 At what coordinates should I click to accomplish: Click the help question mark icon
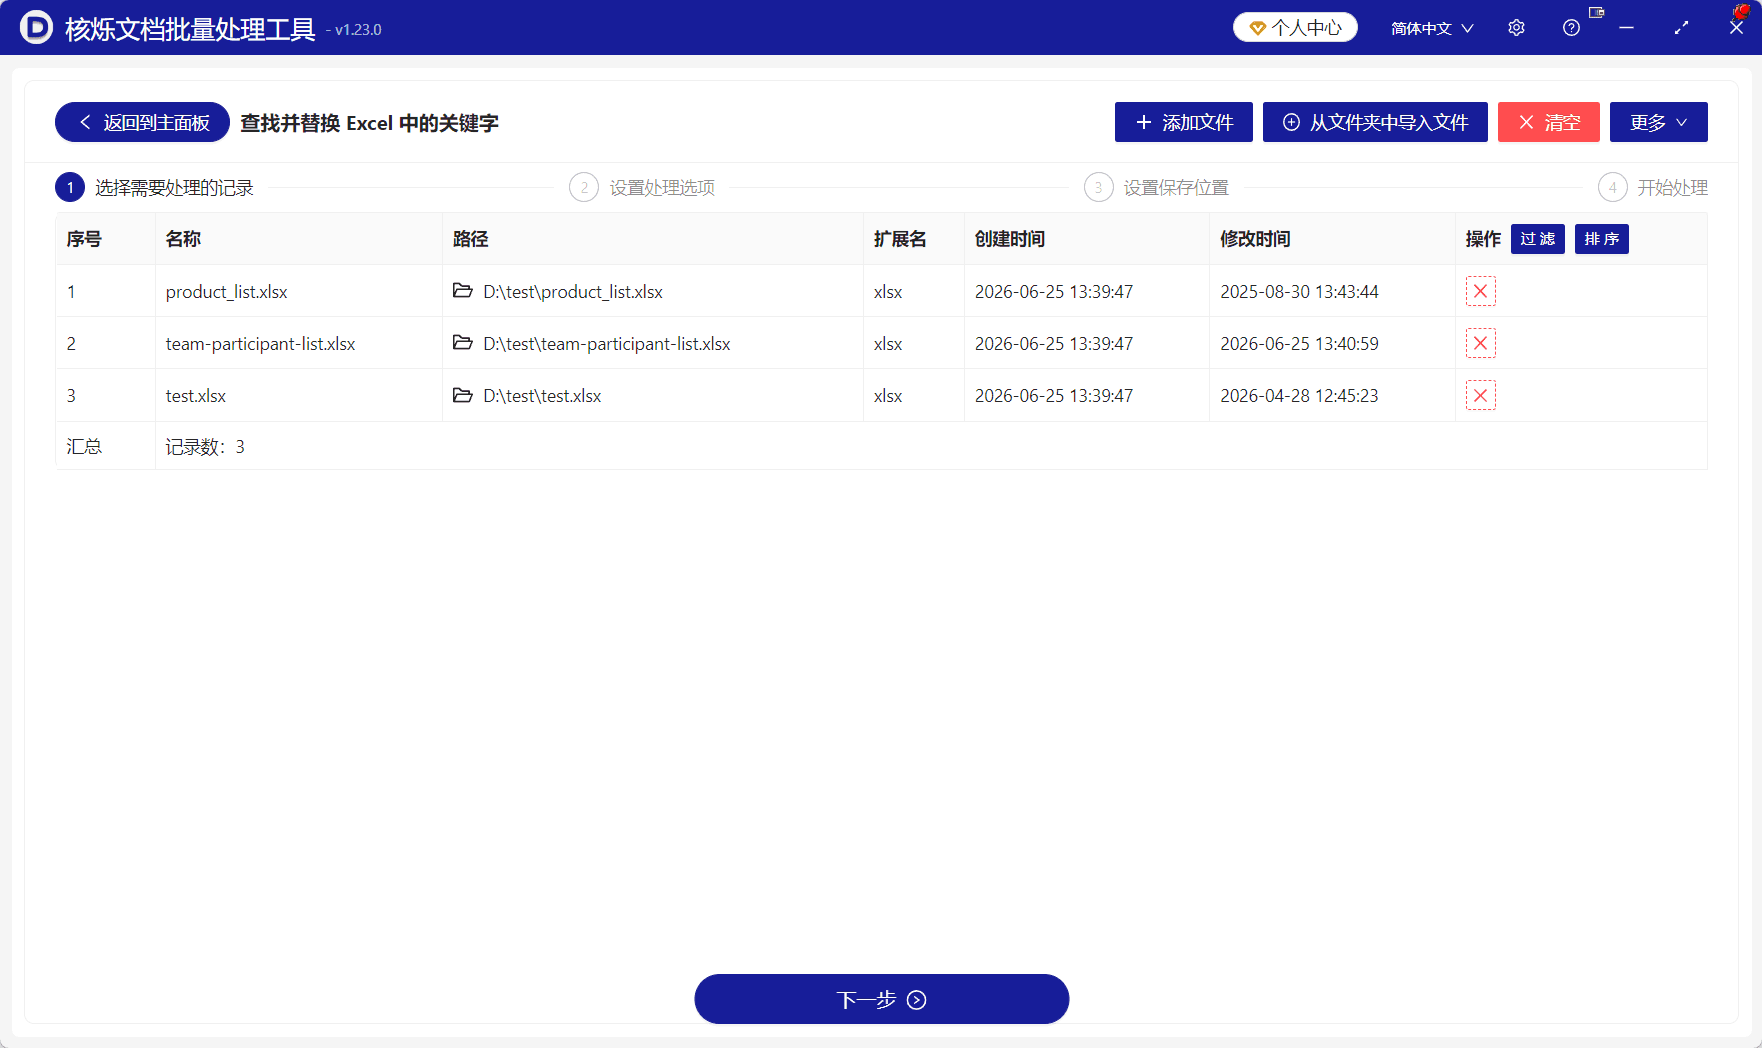click(x=1571, y=28)
